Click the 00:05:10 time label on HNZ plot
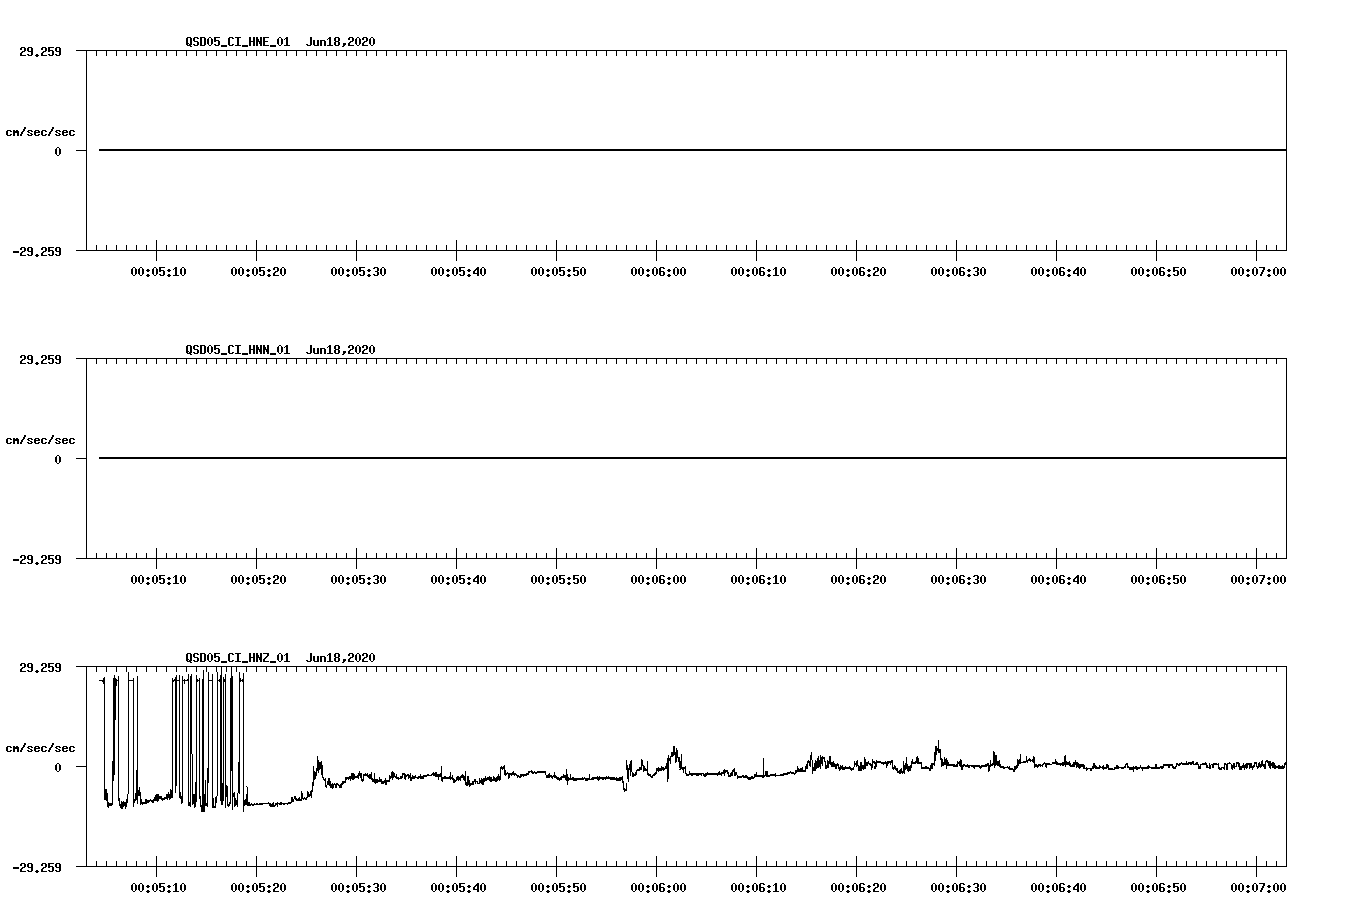 [x=158, y=888]
